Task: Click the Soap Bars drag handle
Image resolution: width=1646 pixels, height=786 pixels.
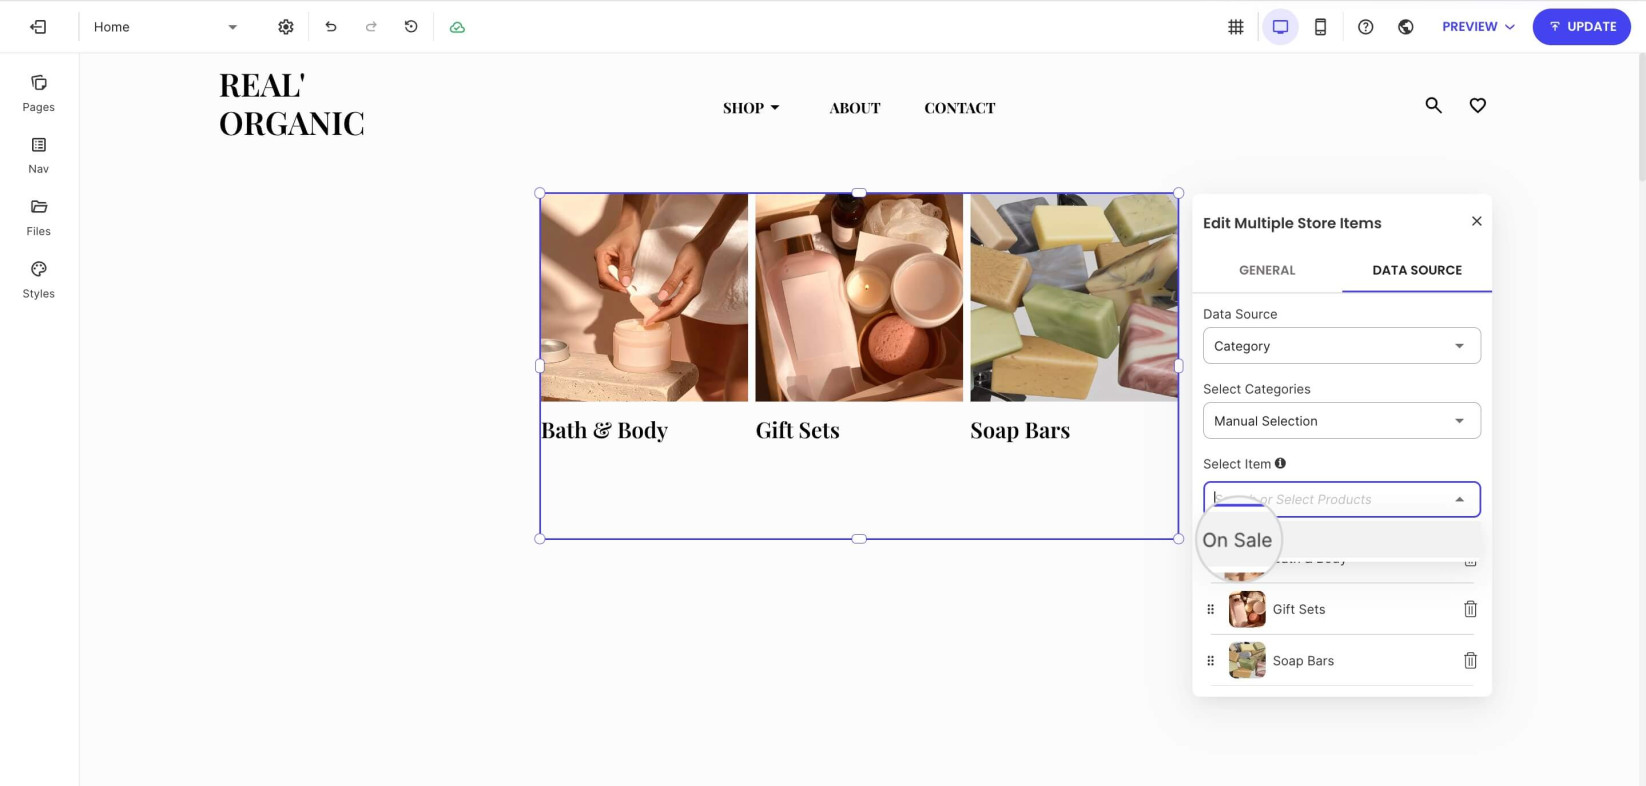Action: point(1210,660)
